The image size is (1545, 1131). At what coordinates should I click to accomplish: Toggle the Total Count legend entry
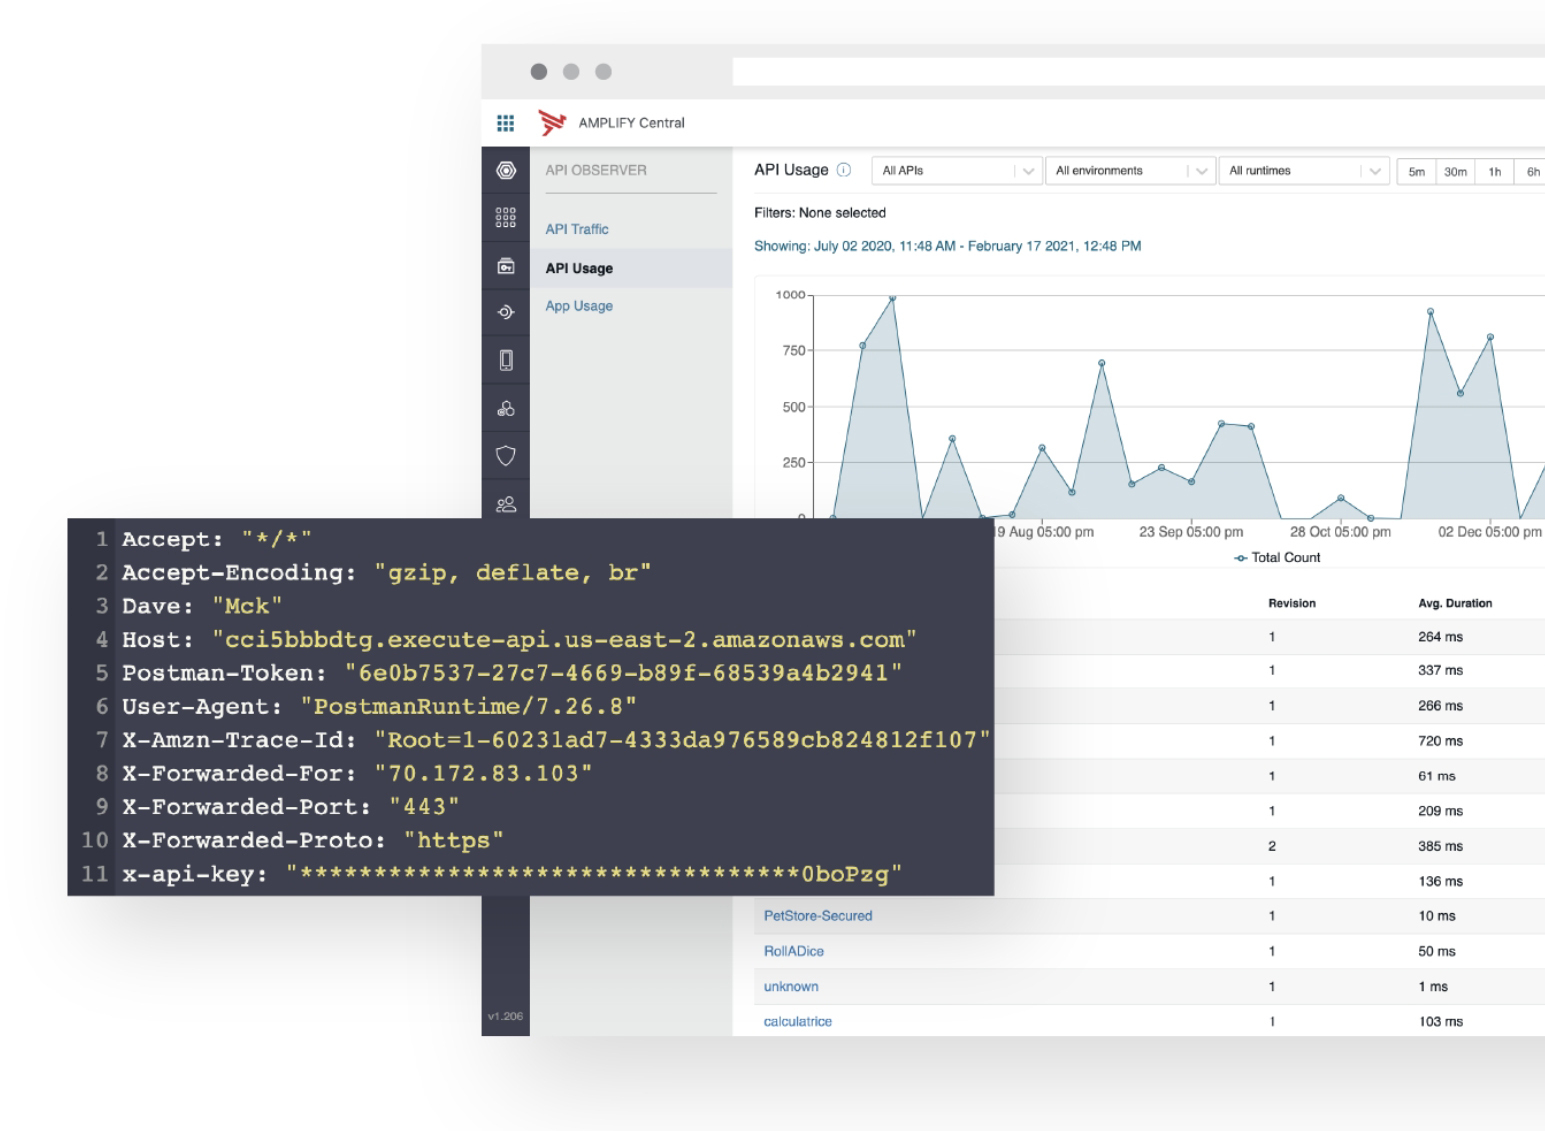point(1277,558)
